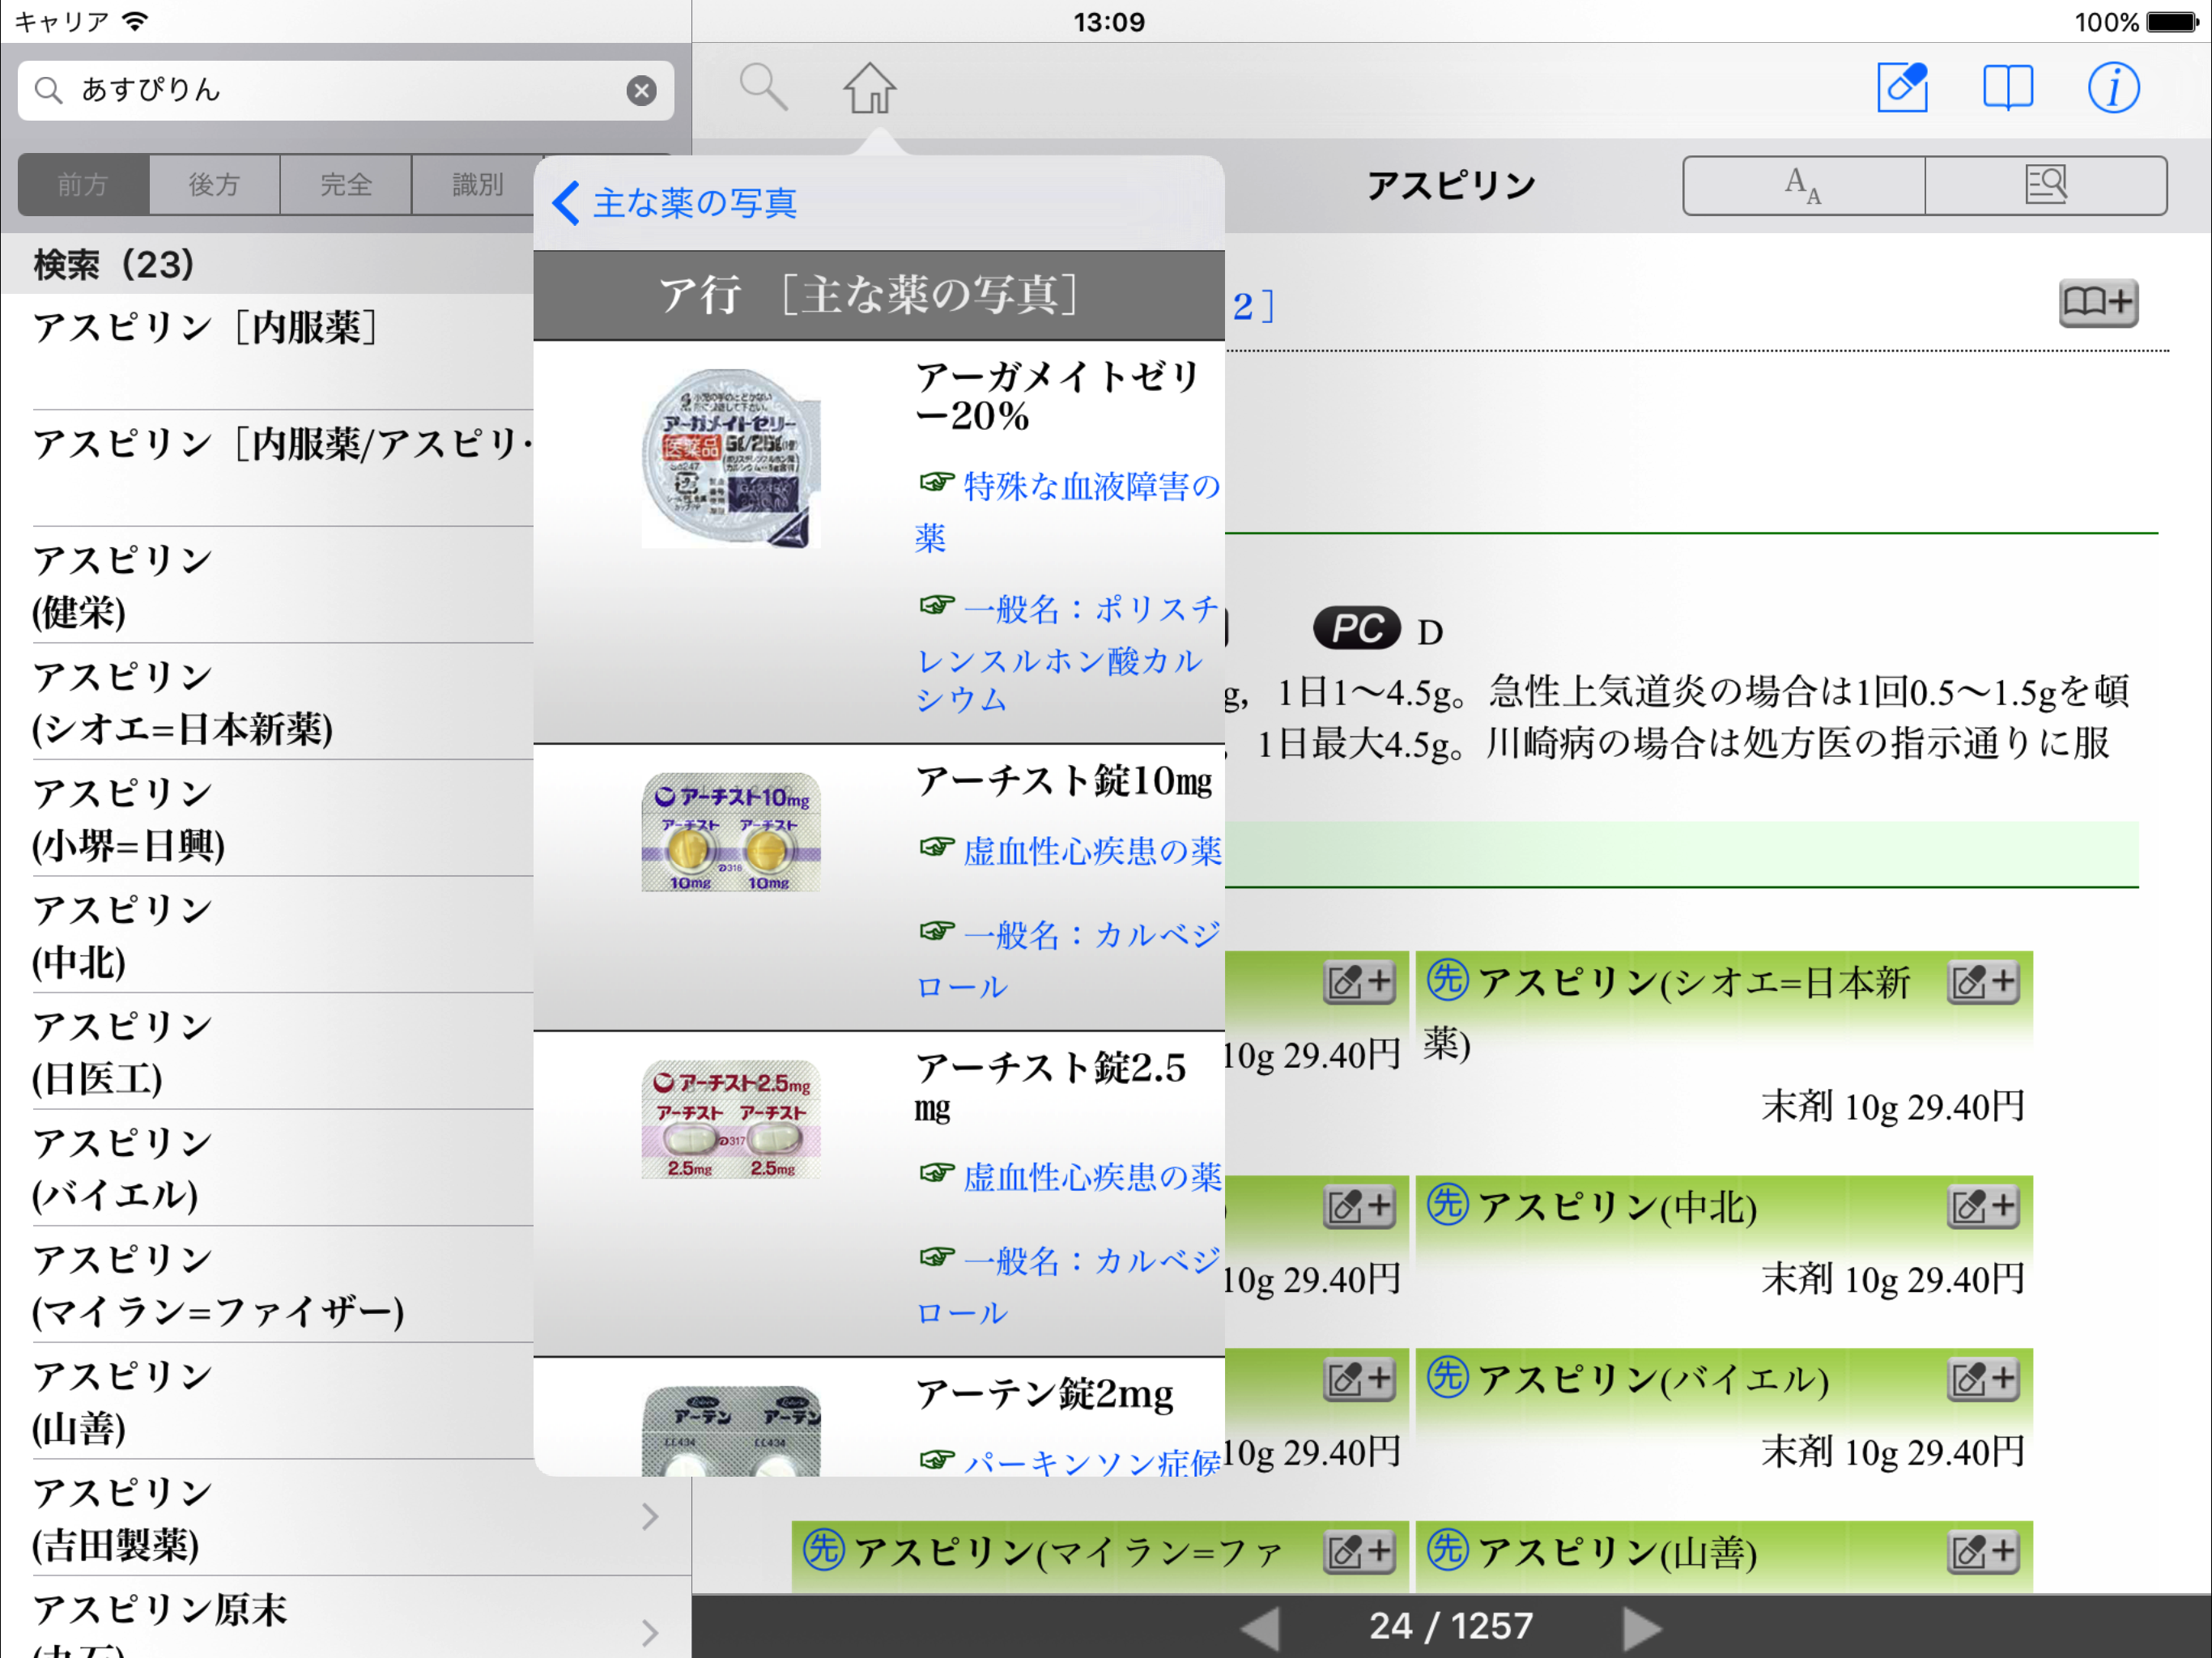Open the book bookmarks icon at top right
The width and height of the screenshot is (2212, 1658).
tap(2007, 88)
